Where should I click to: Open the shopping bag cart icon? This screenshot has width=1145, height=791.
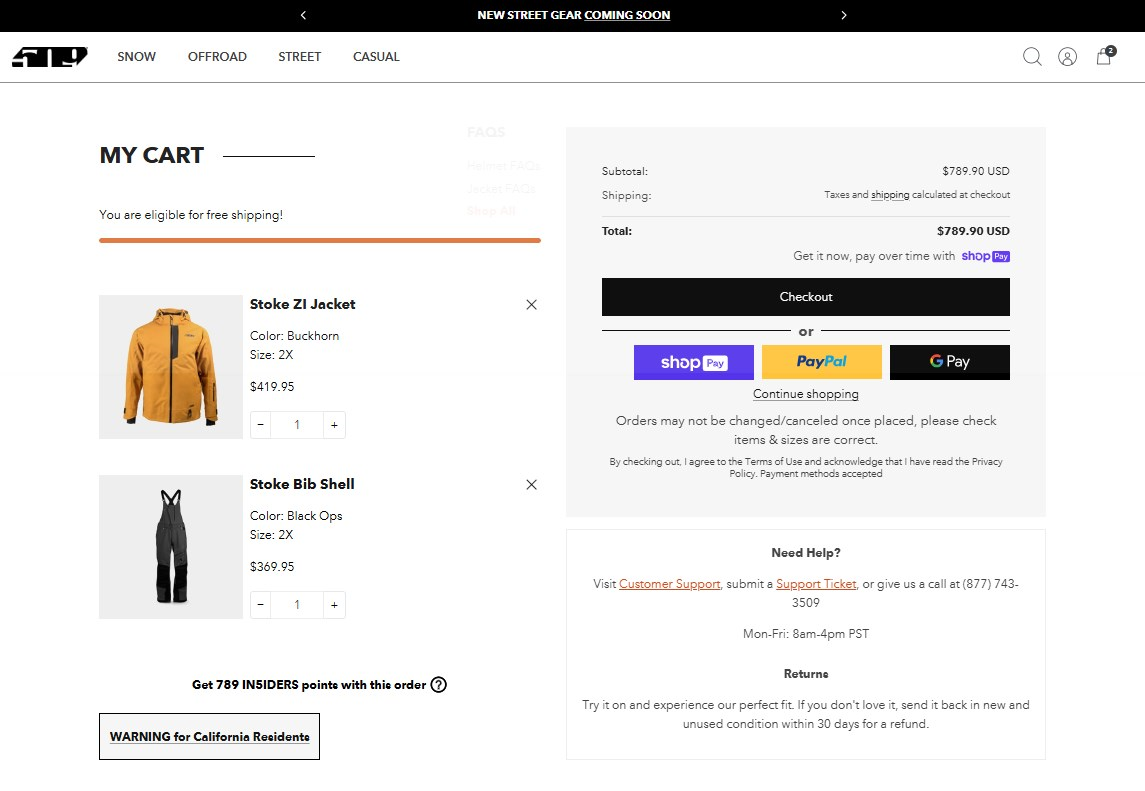pos(1104,56)
